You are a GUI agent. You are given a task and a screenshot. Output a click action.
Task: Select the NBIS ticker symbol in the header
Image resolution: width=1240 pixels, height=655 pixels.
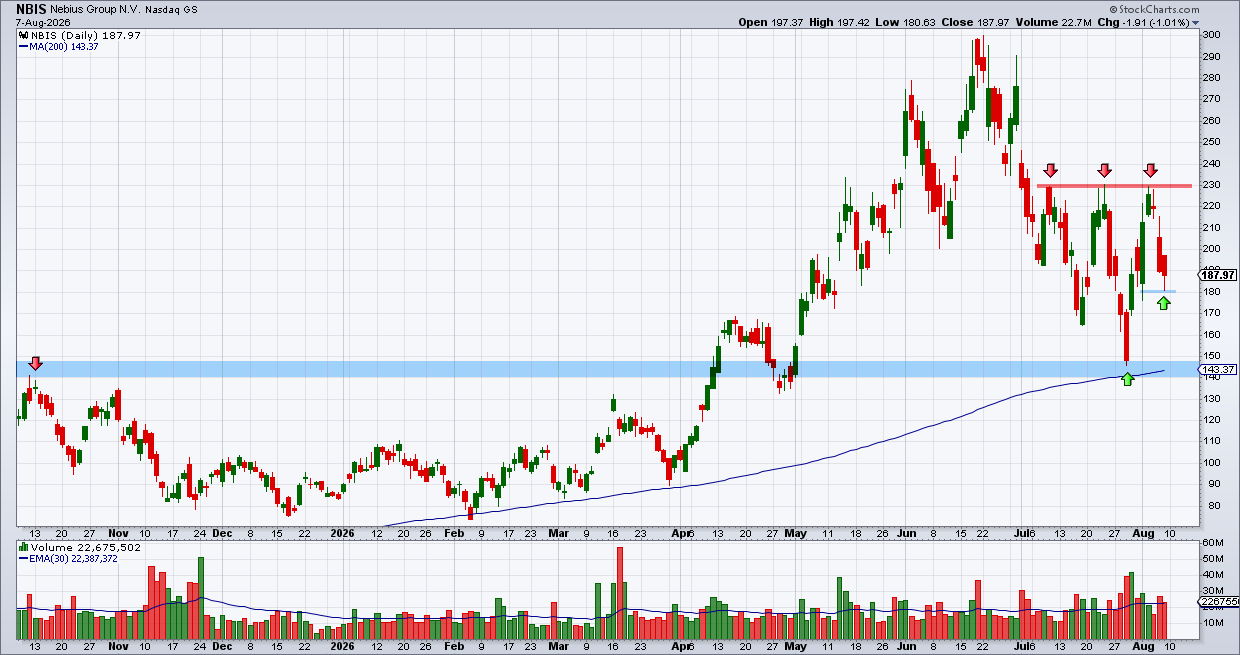click(x=32, y=7)
